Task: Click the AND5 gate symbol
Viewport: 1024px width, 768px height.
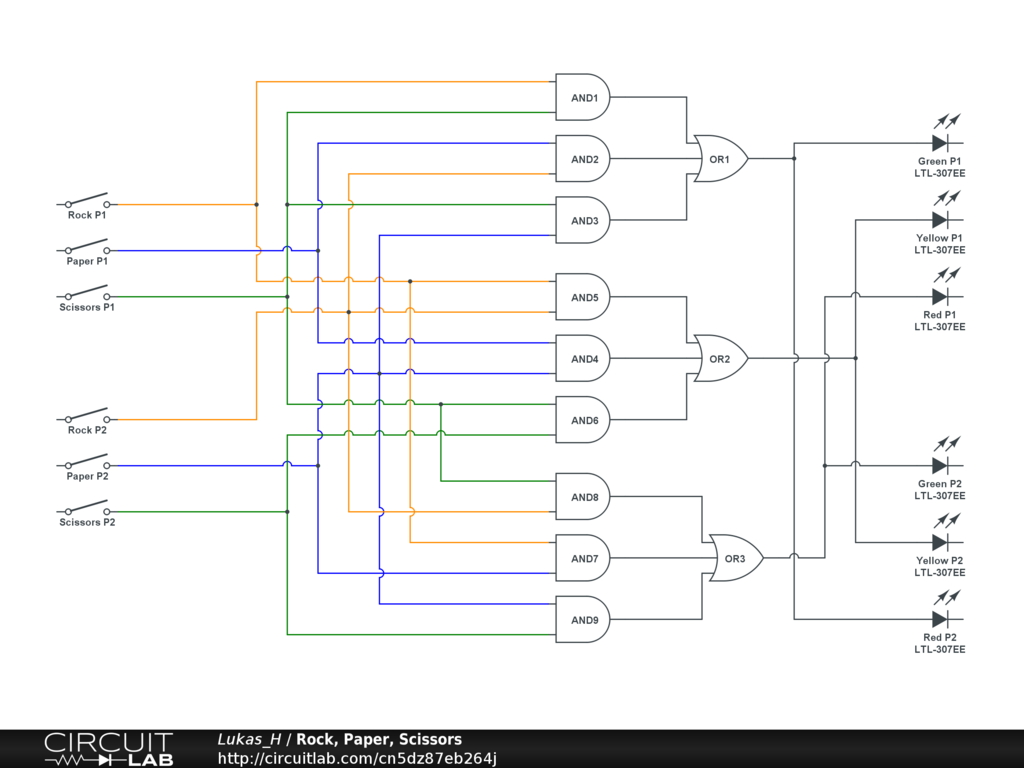Action: tap(582, 297)
